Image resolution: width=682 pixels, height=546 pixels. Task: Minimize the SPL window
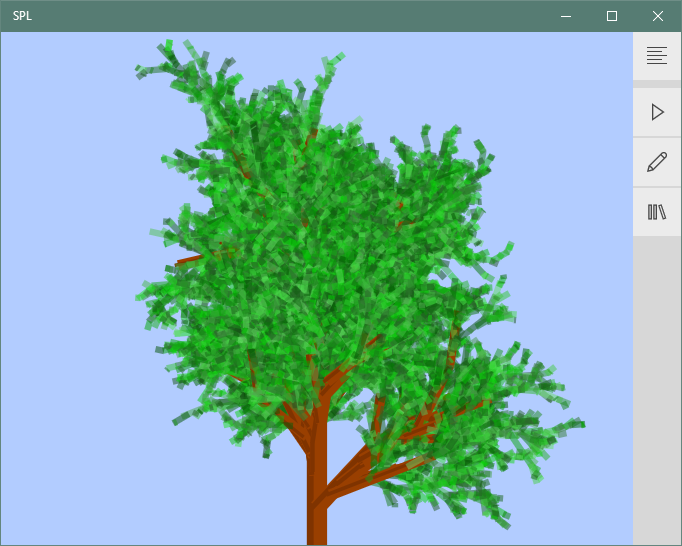point(566,16)
